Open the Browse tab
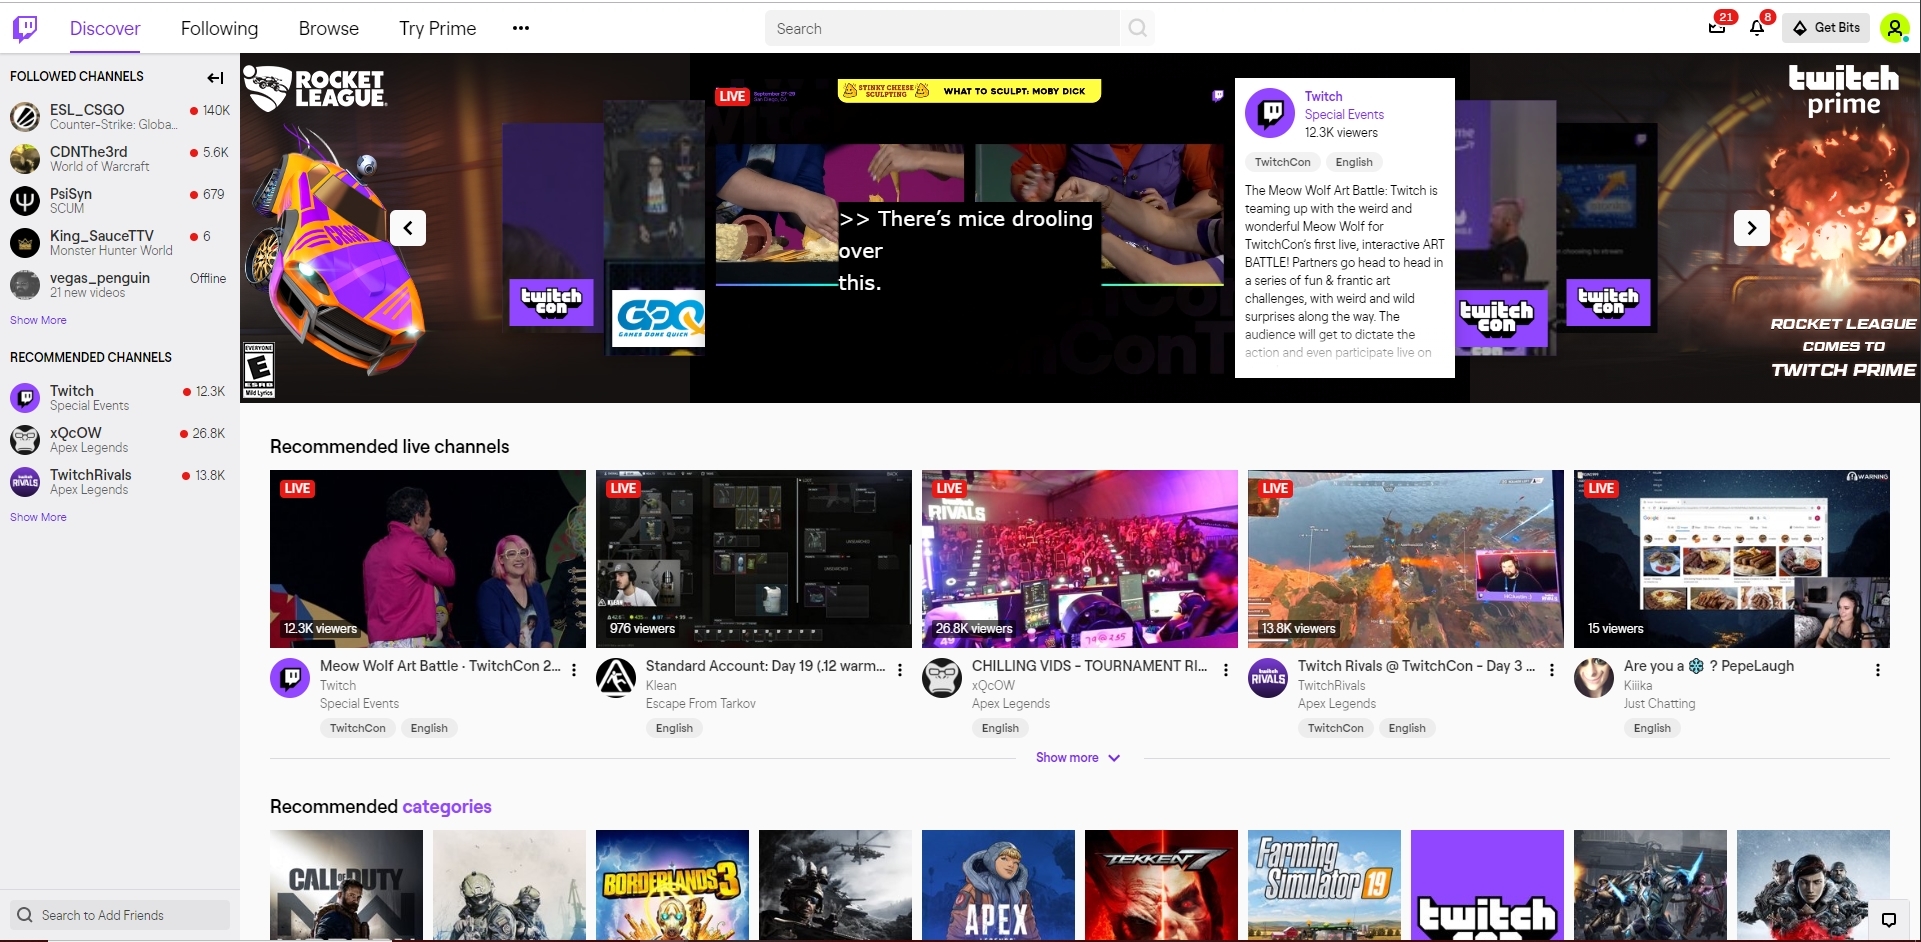 328,28
